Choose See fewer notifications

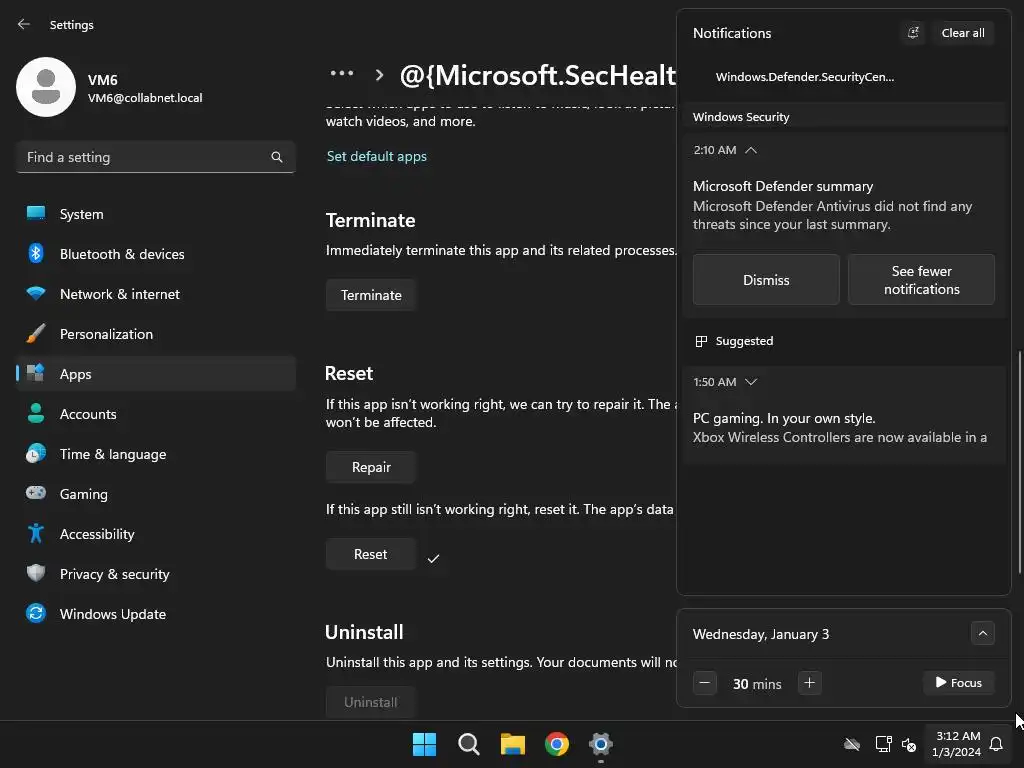(921, 280)
